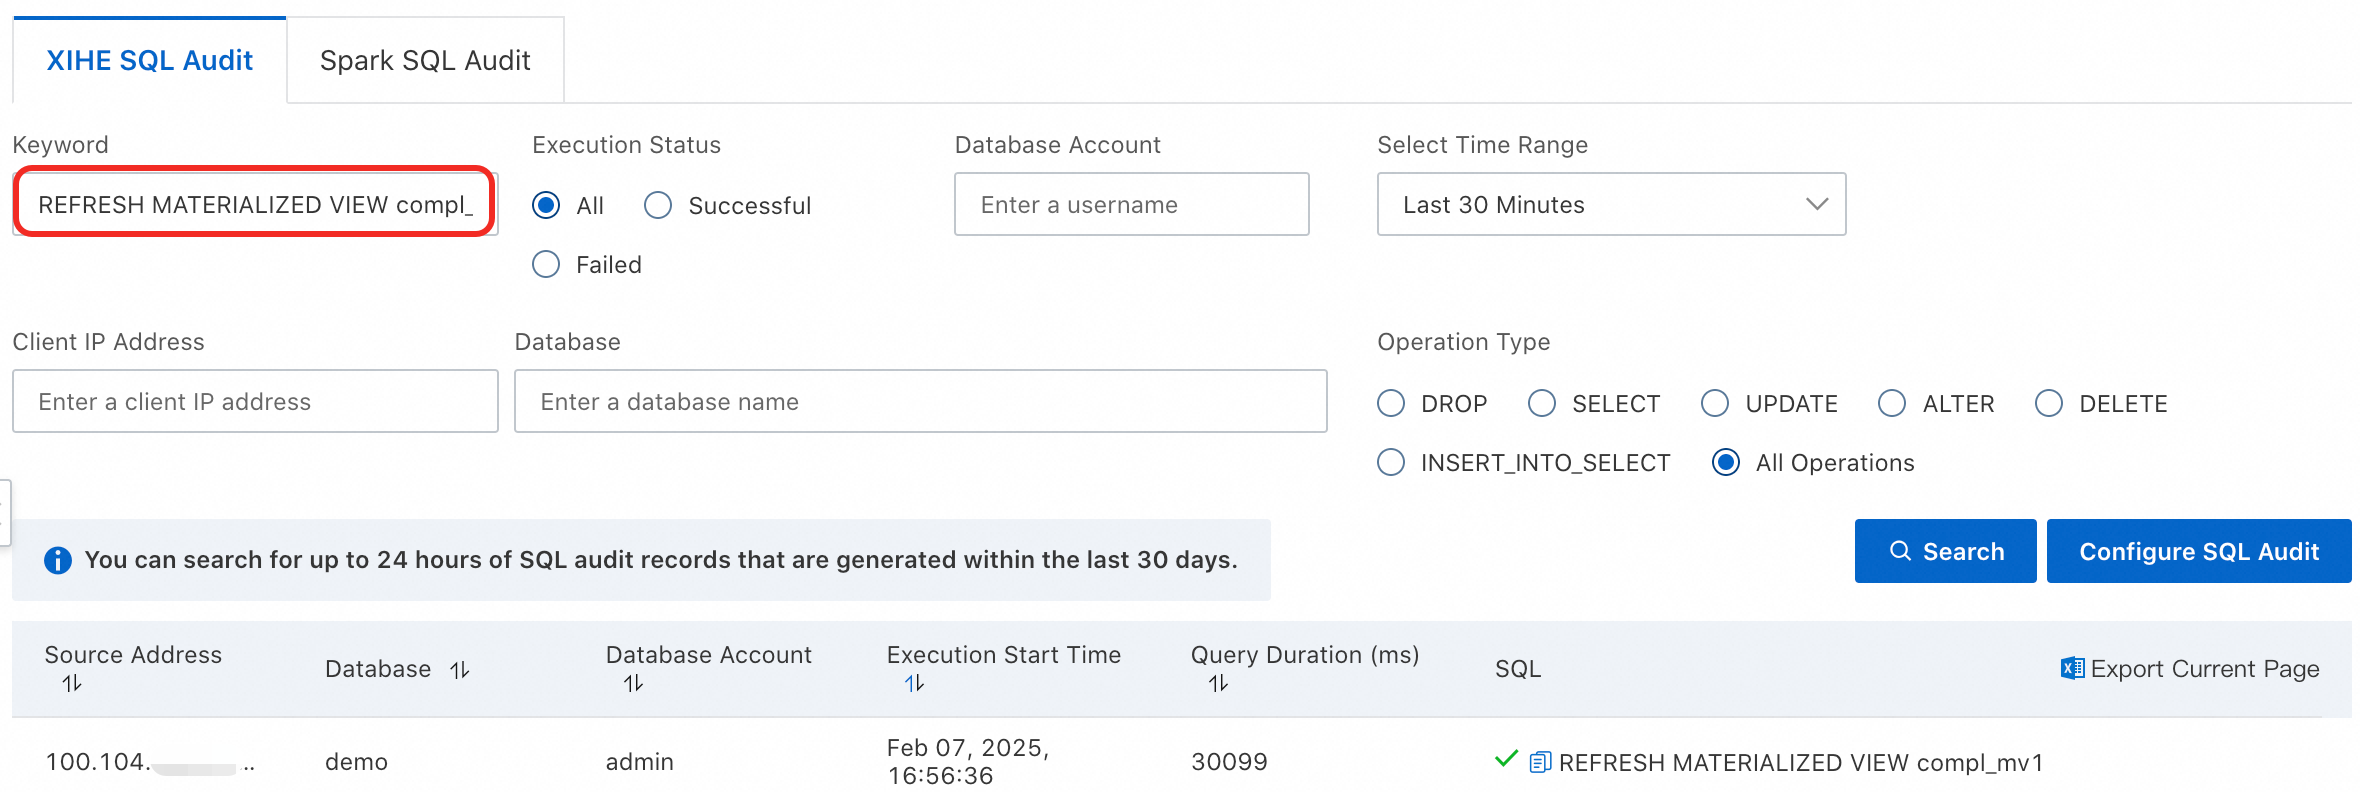
Task: Click the Search button
Action: (x=1945, y=551)
